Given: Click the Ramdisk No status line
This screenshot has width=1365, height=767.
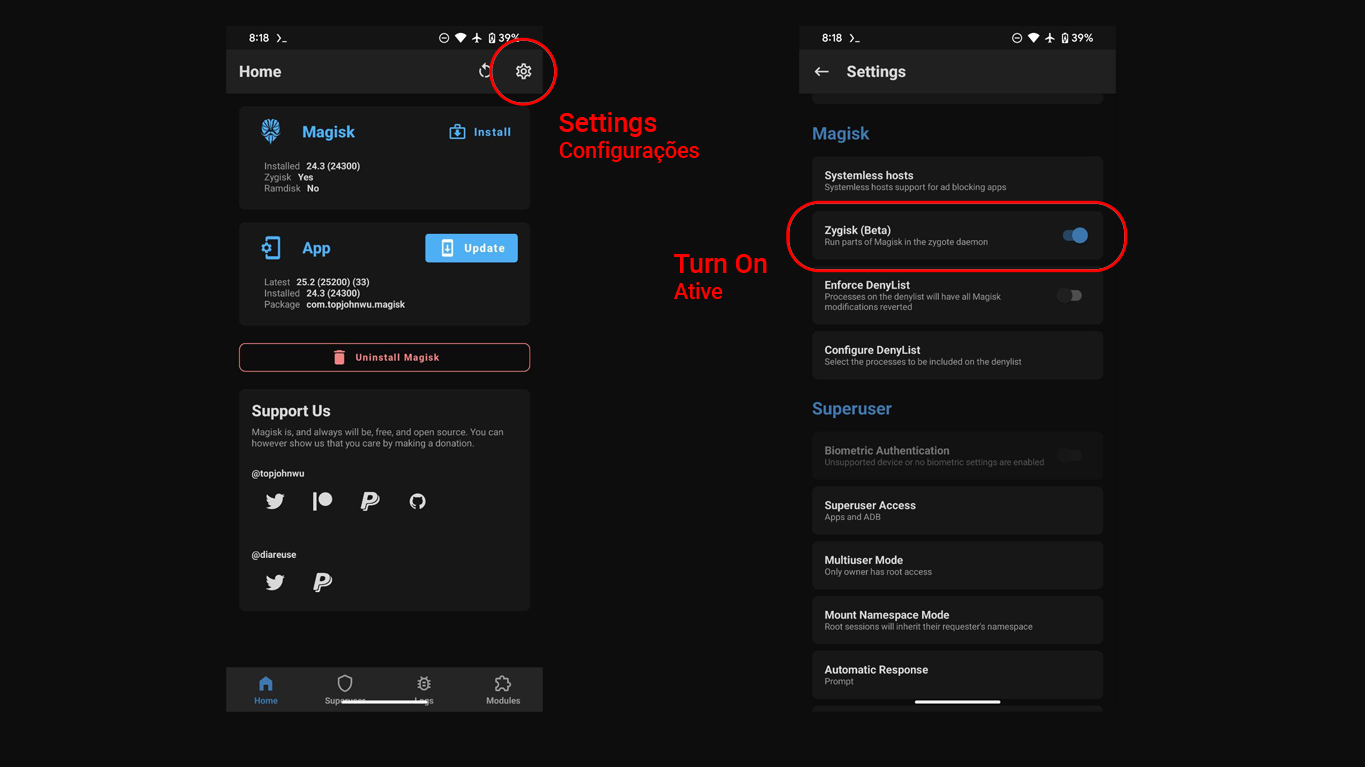Looking at the screenshot, I should tap(292, 188).
